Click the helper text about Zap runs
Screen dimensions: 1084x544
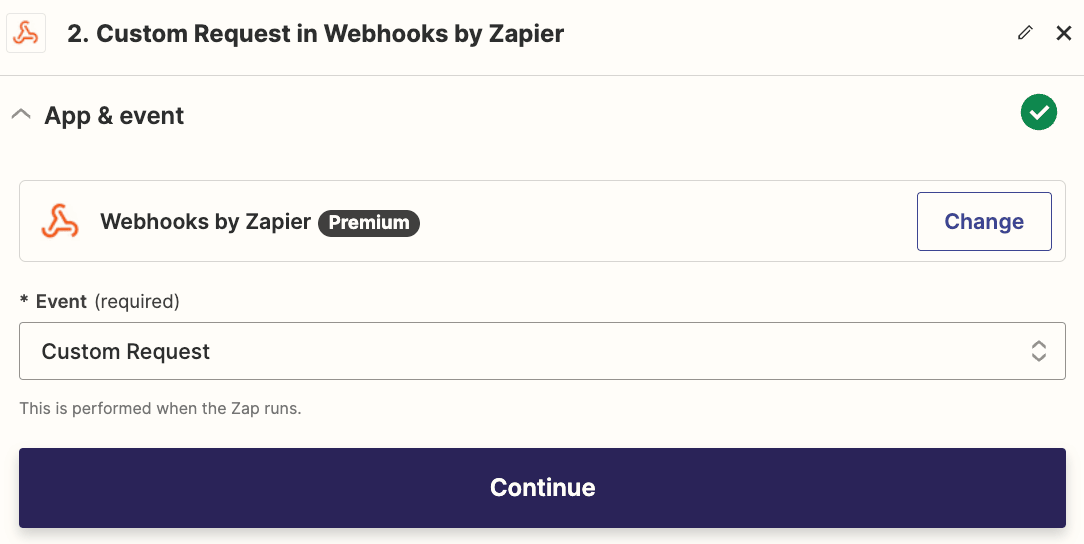[160, 408]
